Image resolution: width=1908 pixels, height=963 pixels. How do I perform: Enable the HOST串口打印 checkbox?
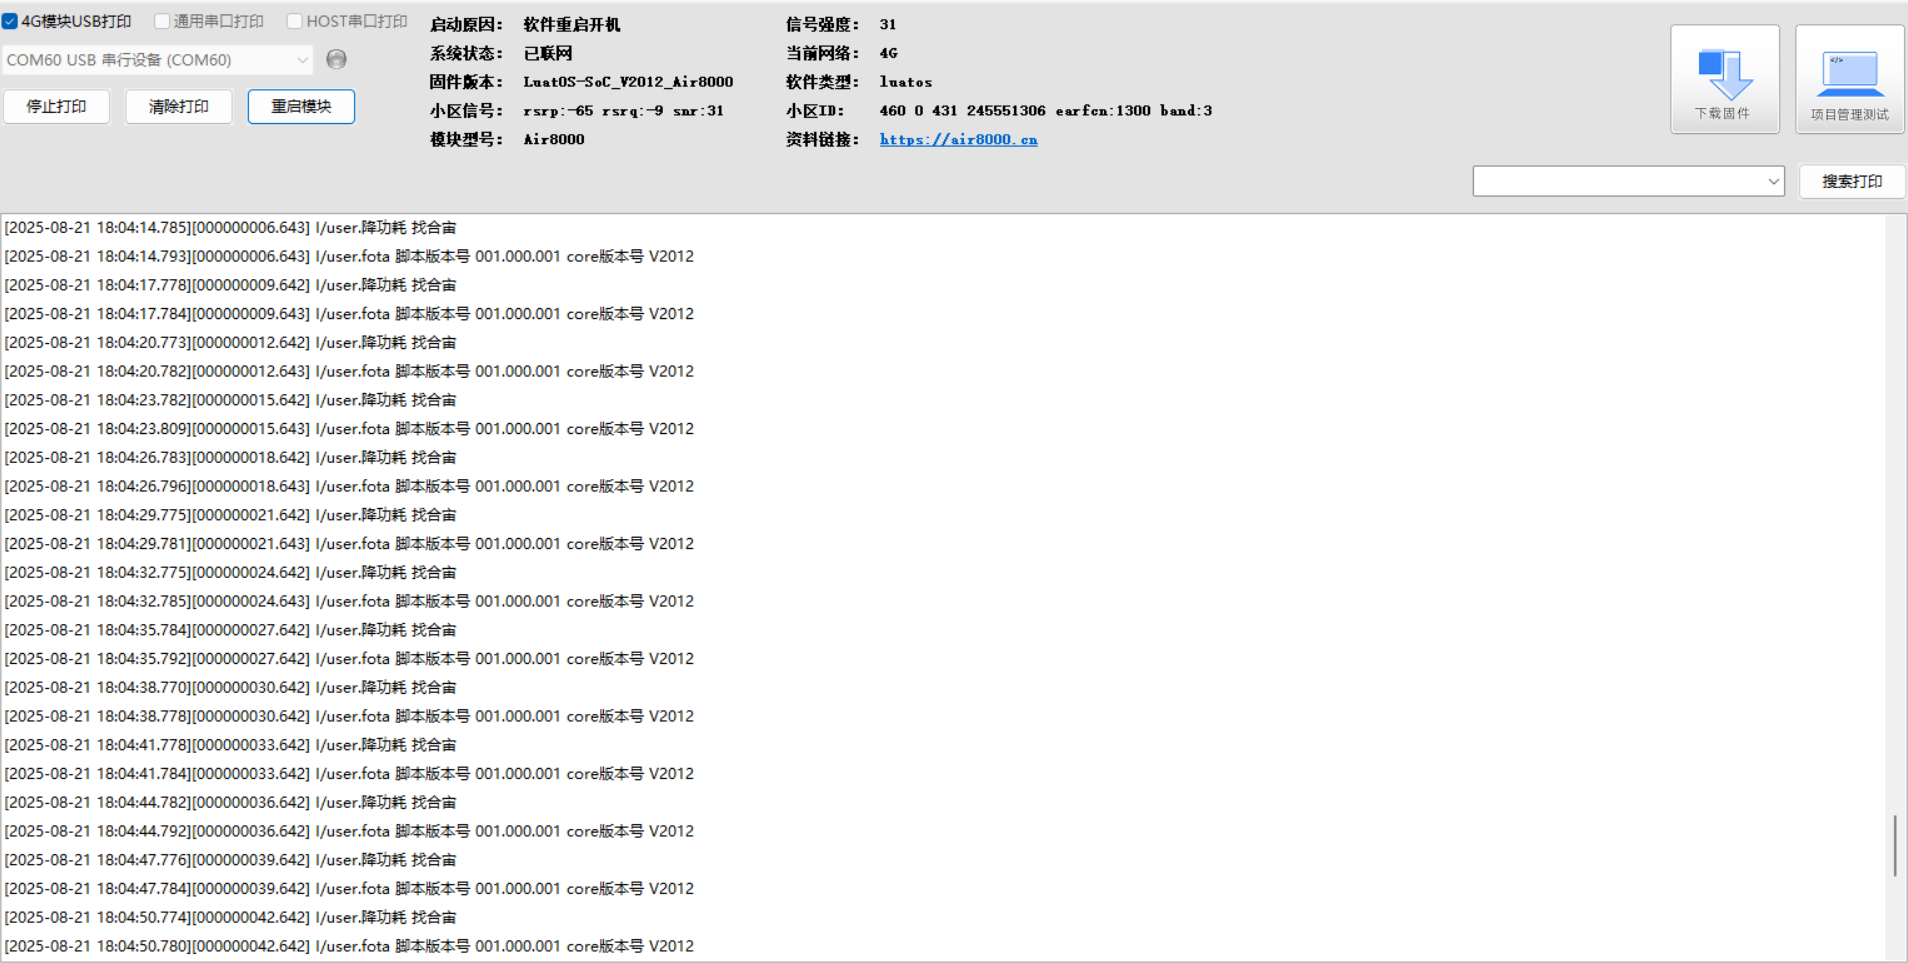(x=294, y=21)
